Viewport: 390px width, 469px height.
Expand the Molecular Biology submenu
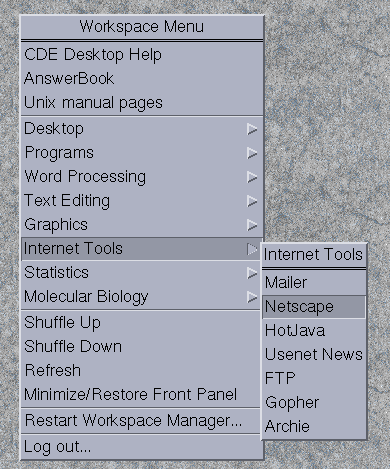(142, 297)
